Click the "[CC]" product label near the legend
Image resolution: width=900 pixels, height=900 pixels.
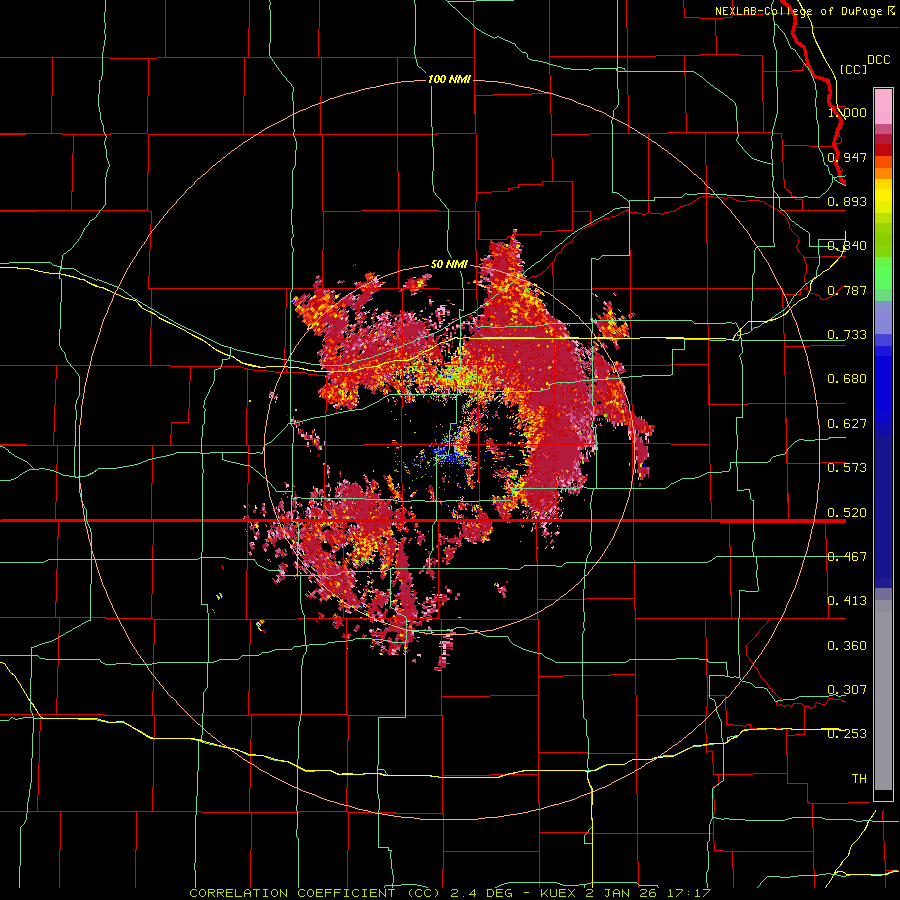point(853,69)
